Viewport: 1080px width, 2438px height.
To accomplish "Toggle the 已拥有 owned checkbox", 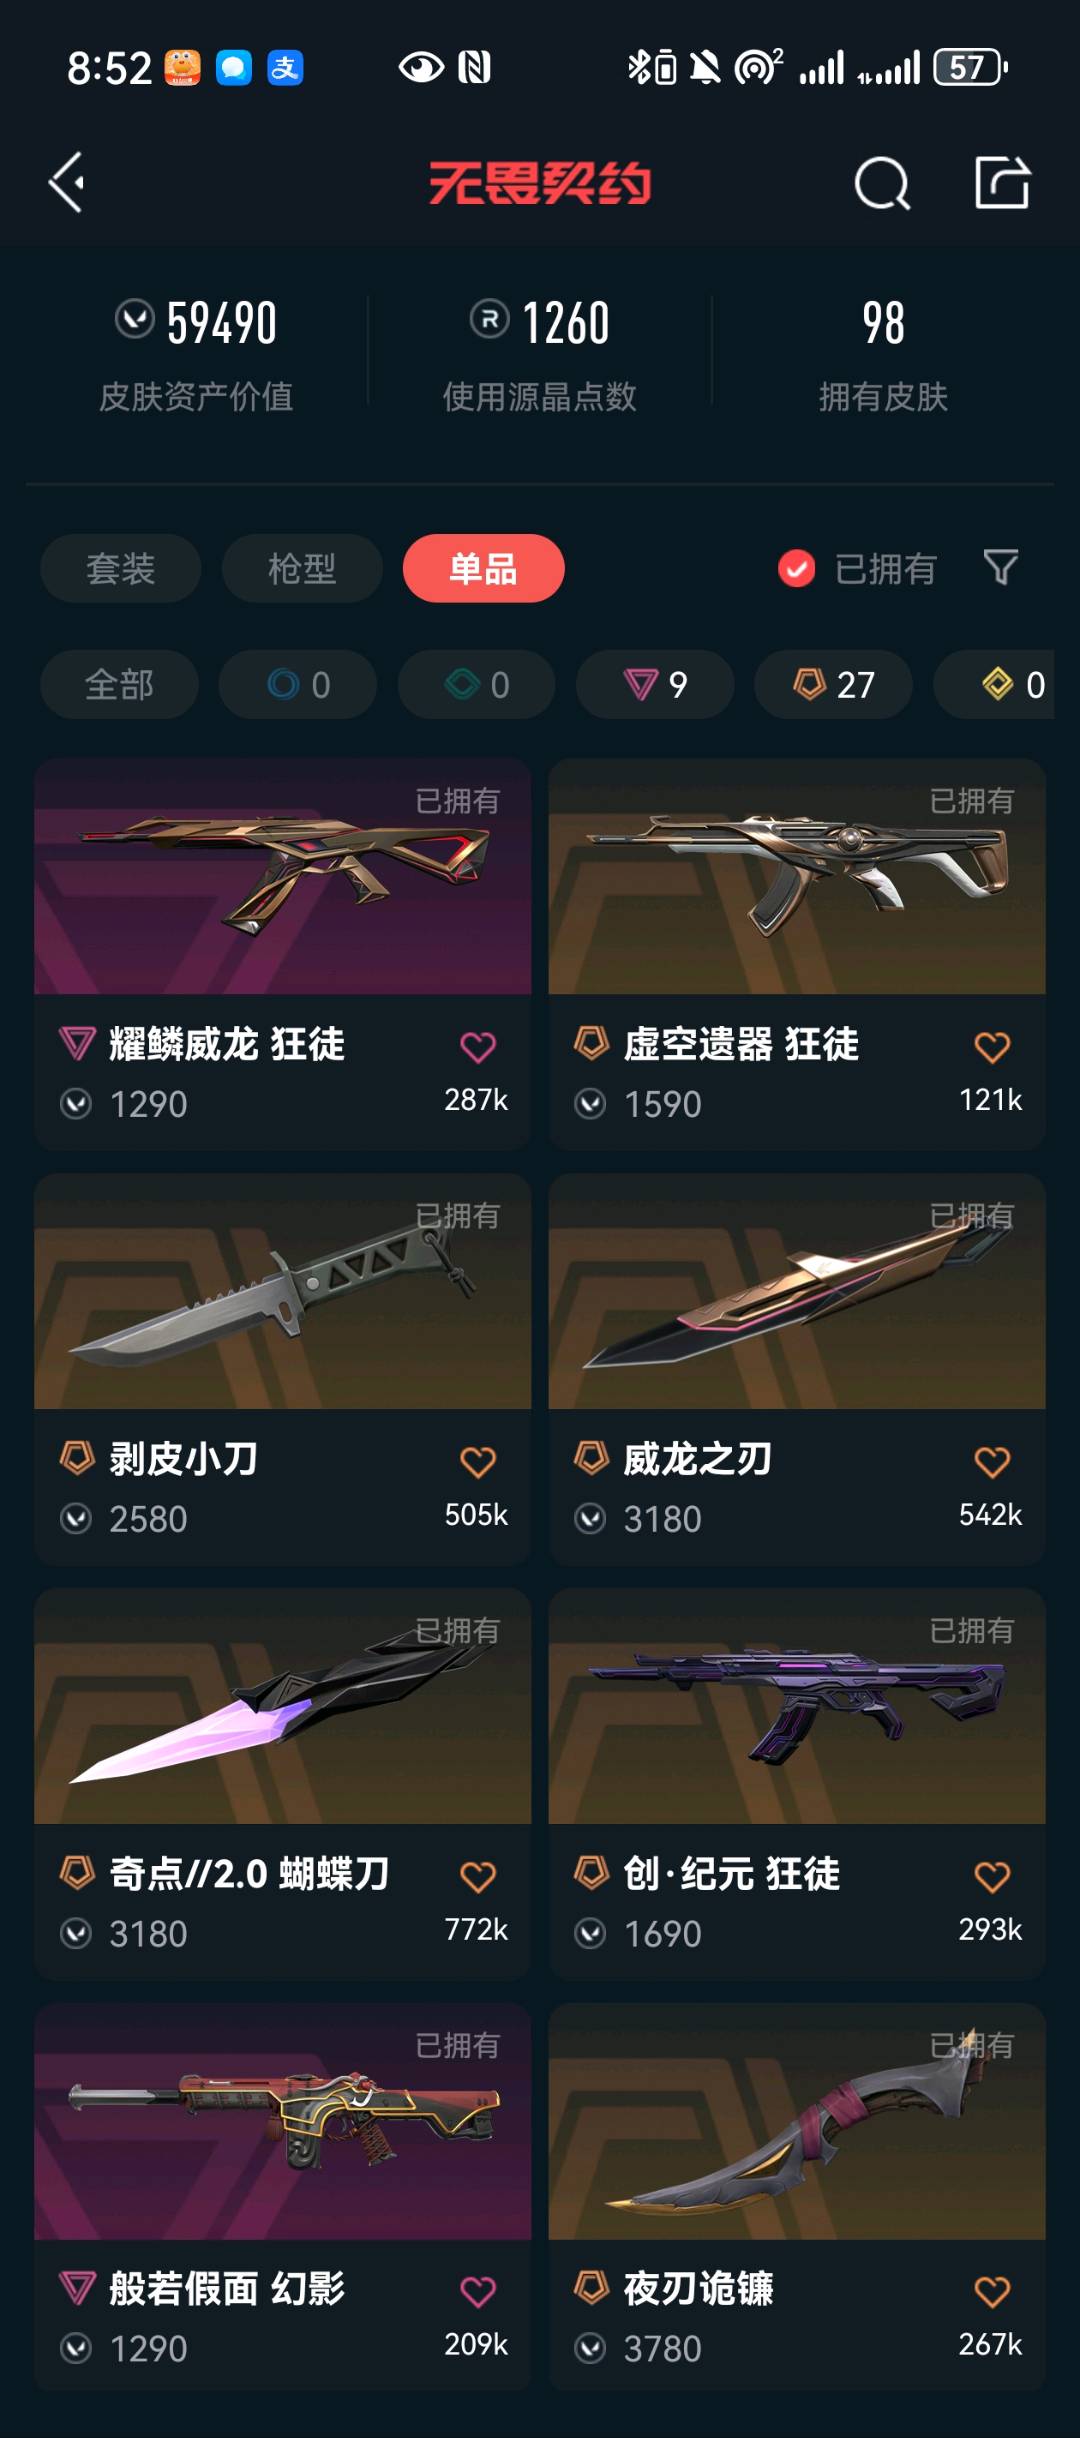I will point(796,569).
